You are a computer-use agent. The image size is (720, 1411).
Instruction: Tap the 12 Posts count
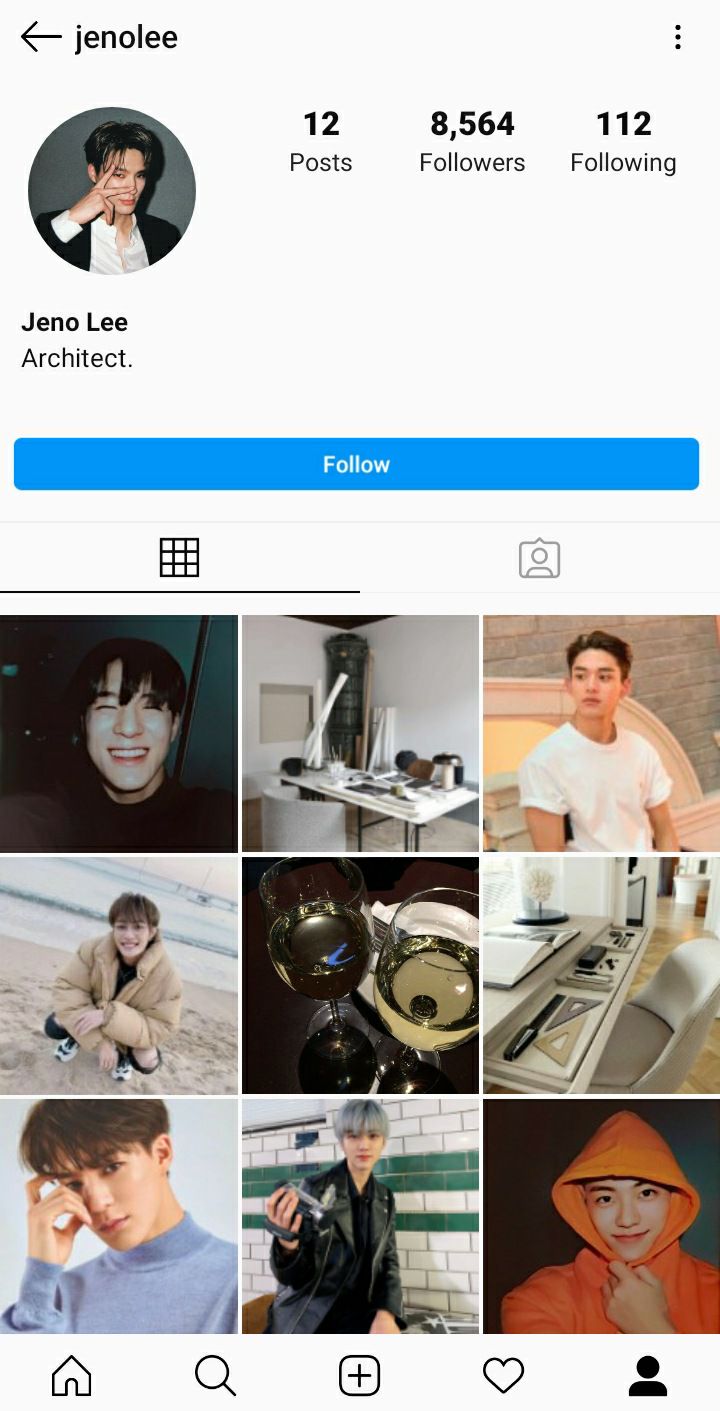(x=321, y=141)
